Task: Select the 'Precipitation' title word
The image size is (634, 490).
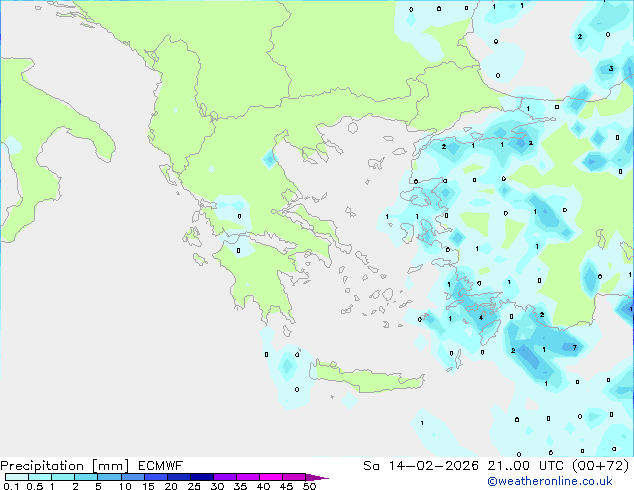Action: click(42, 466)
